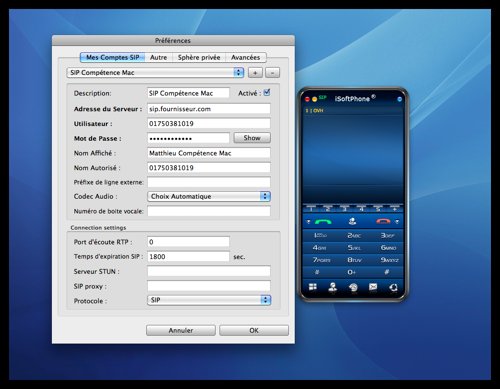Expand arrow right of red hang-up button
The height and width of the screenshot is (389, 500).
[x=397, y=222]
